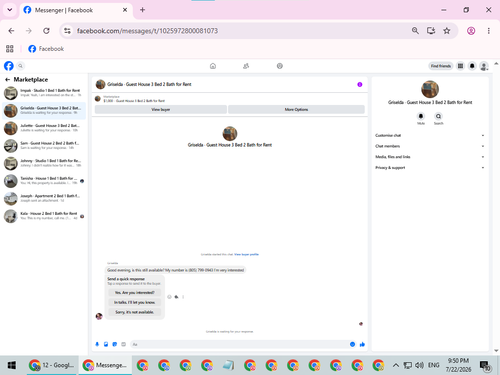This screenshot has width=500, height=375.
Task: Bookmark this page with the star icon
Action: 447,31
